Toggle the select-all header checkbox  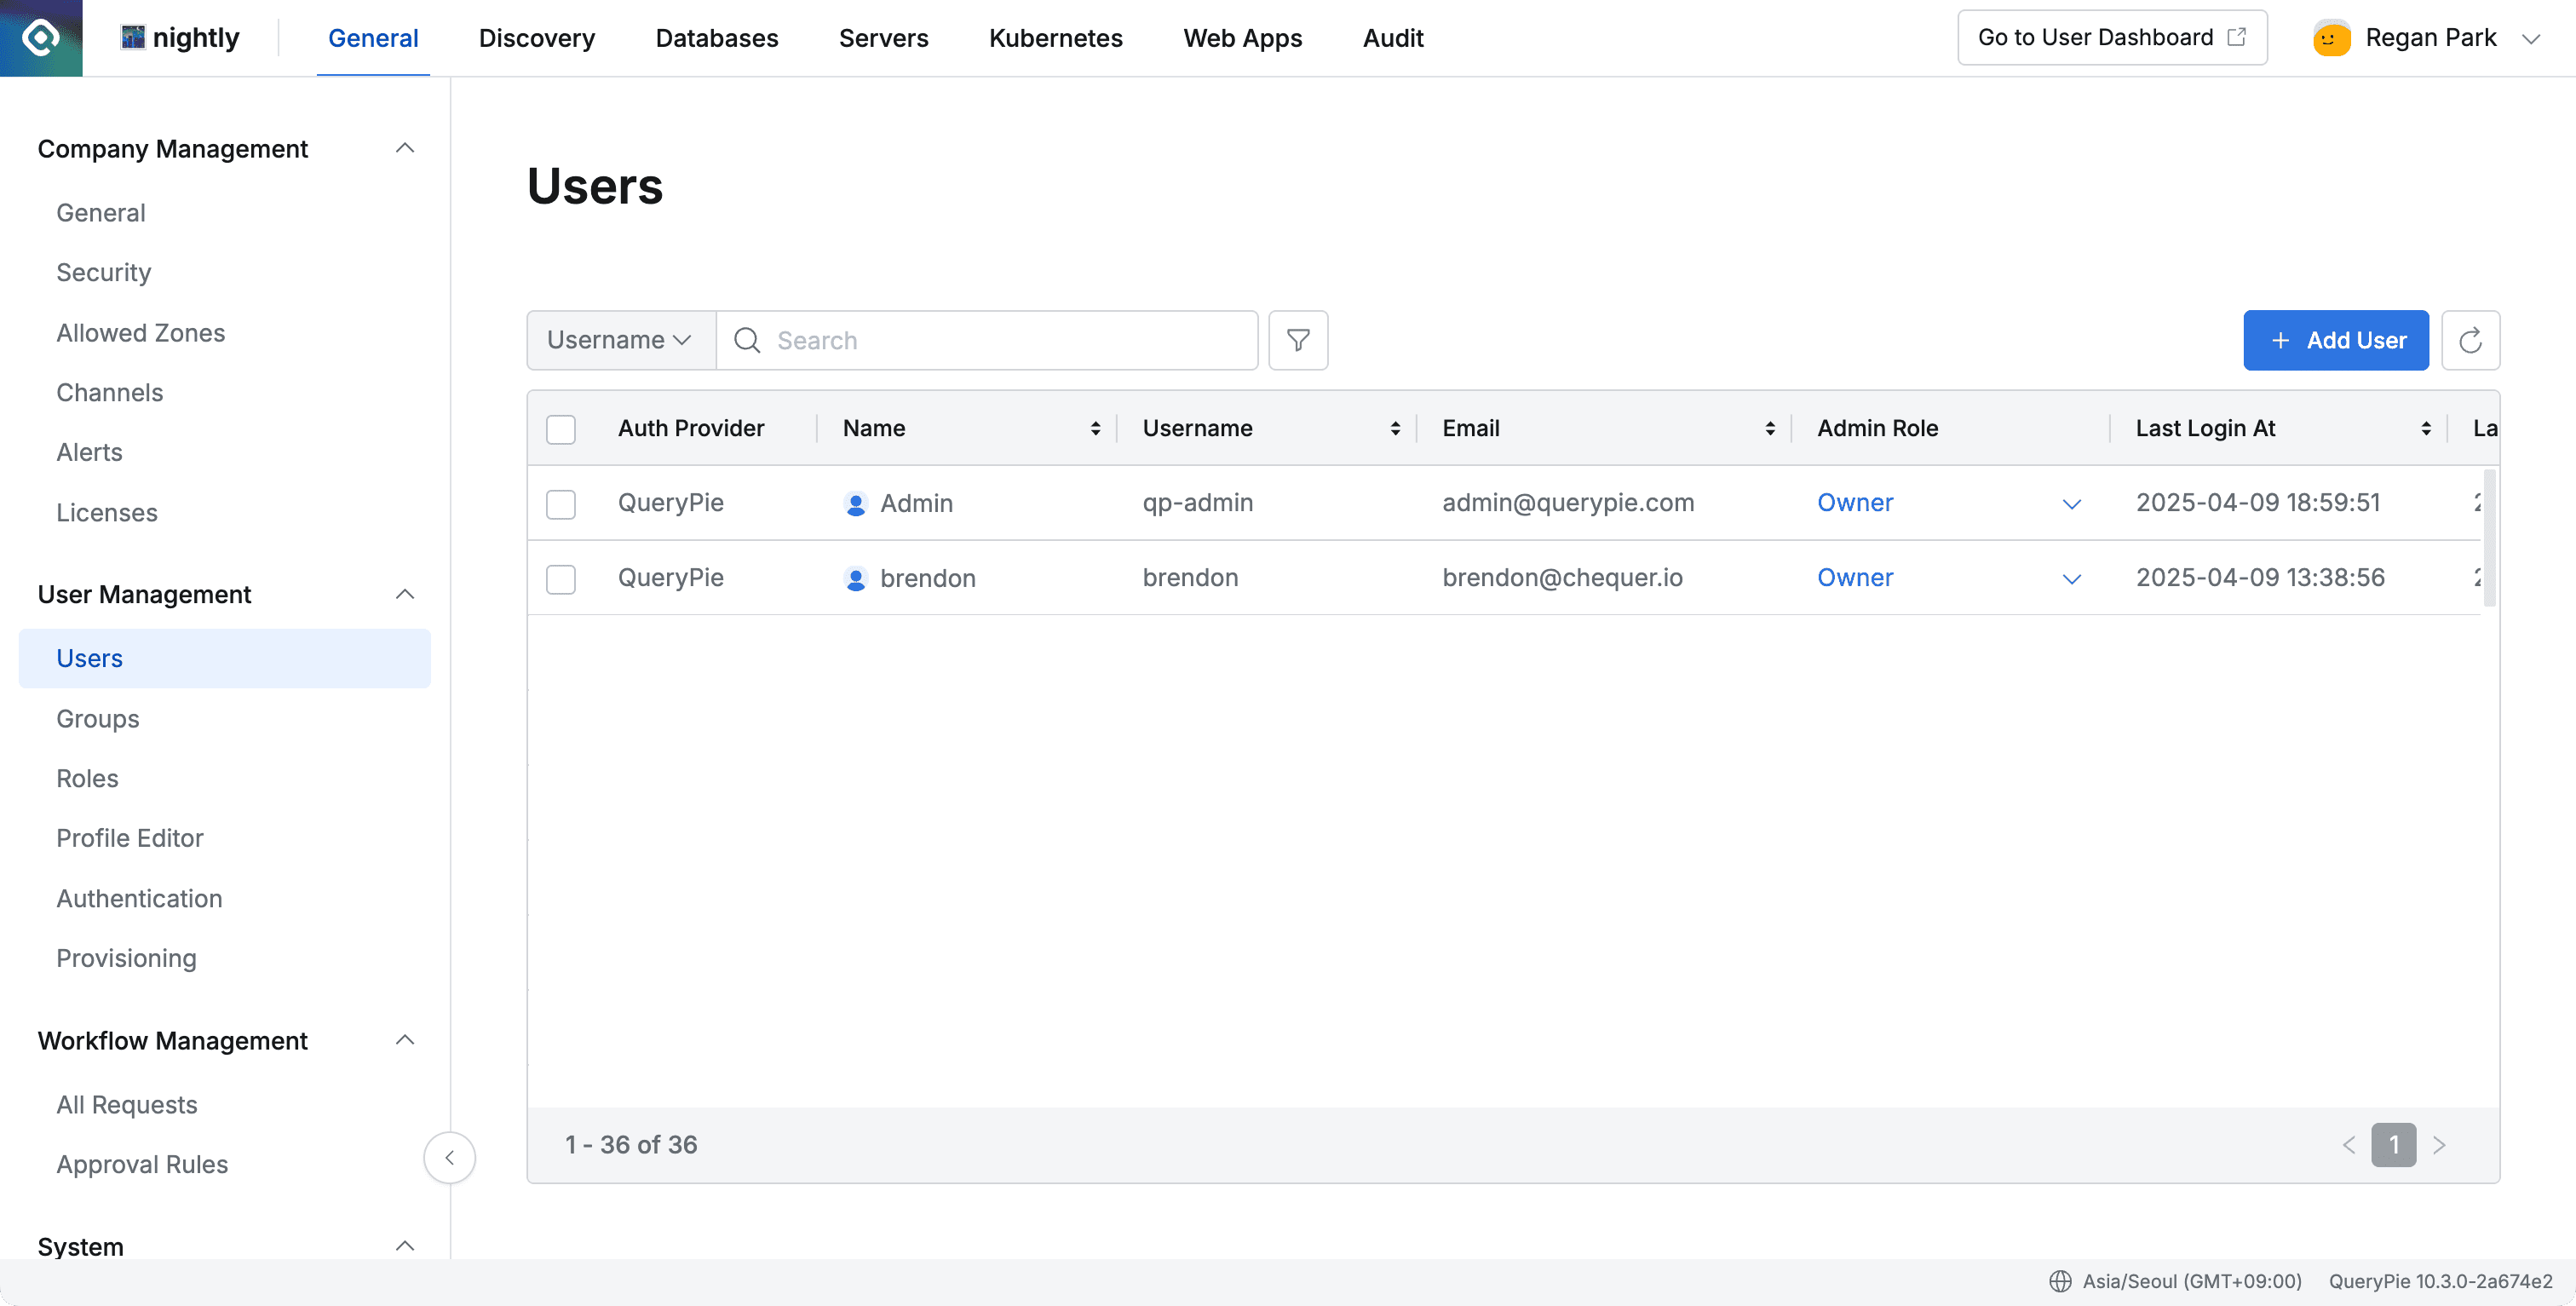(x=561, y=429)
